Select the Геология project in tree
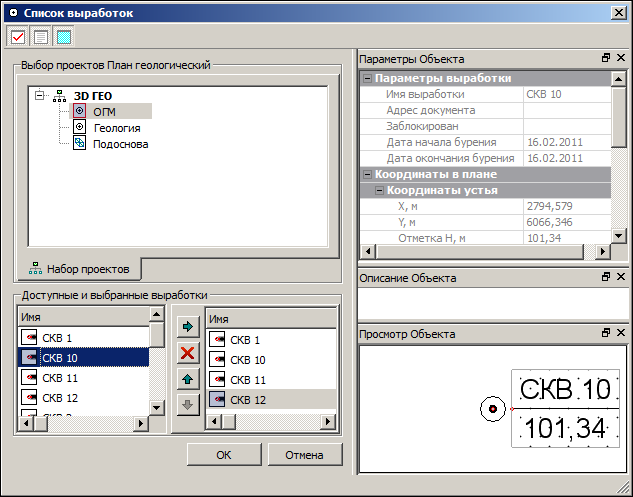 [117, 128]
